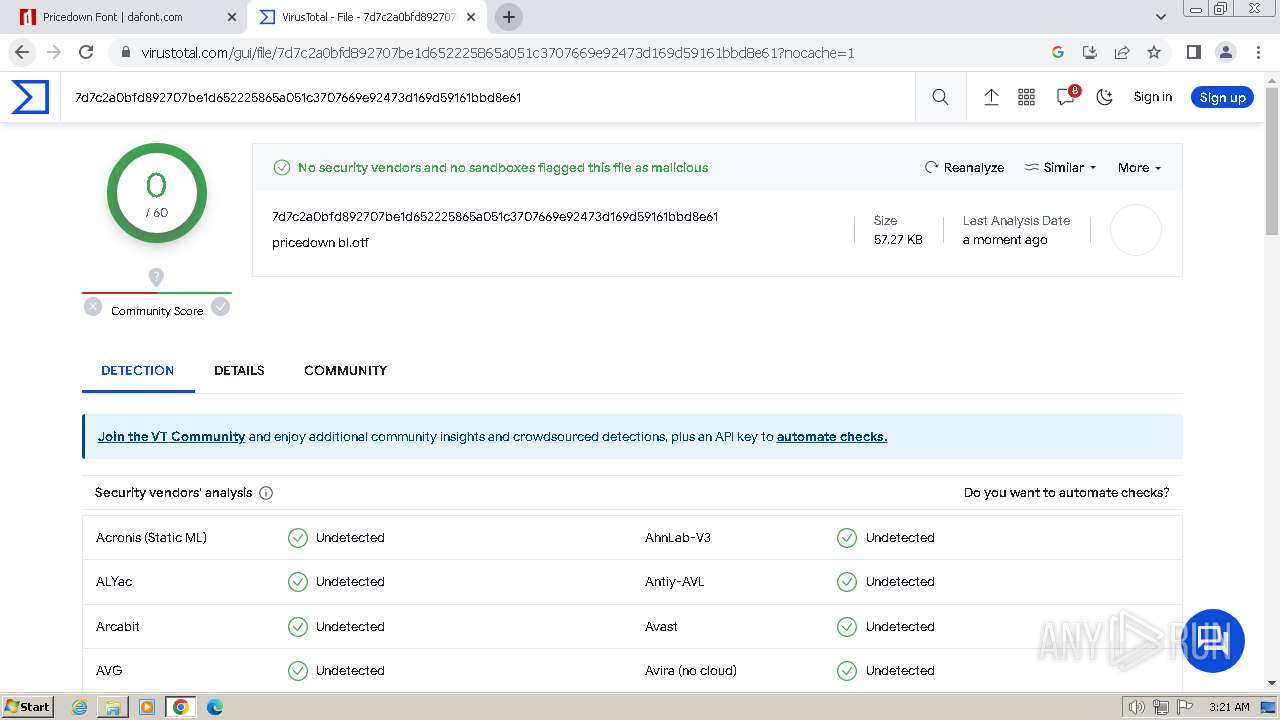Click the hash in the VirusTotal search field
Viewport: 1280px width, 720px height.
click(x=298, y=97)
